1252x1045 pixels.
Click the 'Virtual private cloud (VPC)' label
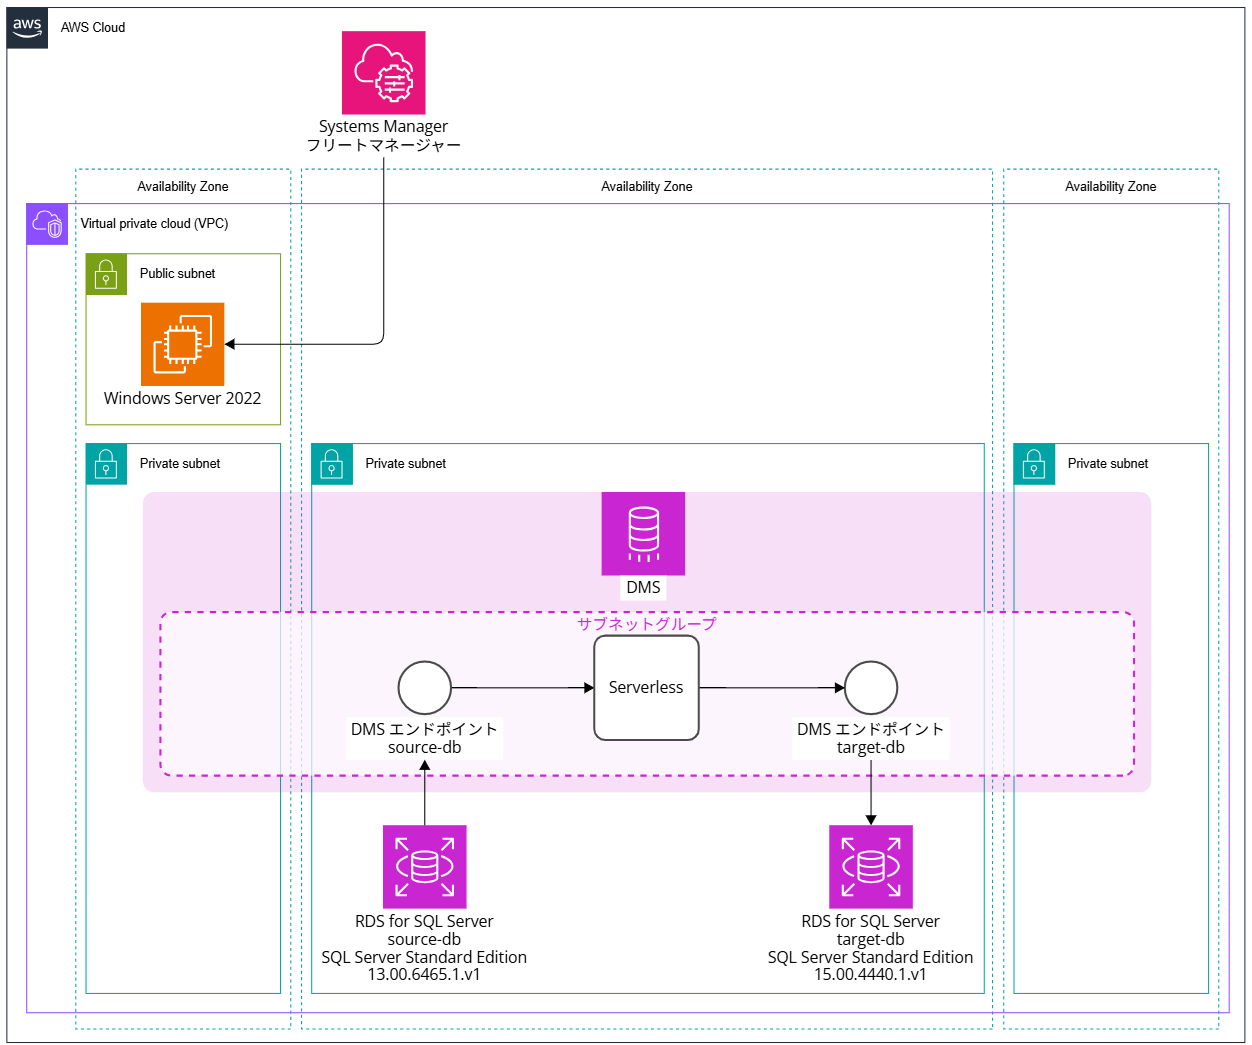pyautogui.click(x=154, y=224)
